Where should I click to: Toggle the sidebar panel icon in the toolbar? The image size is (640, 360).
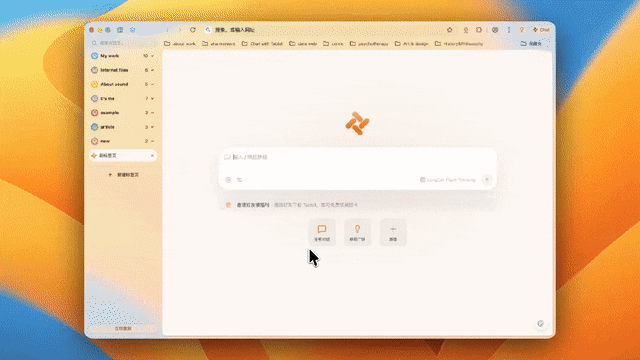pyautogui.click(x=120, y=30)
